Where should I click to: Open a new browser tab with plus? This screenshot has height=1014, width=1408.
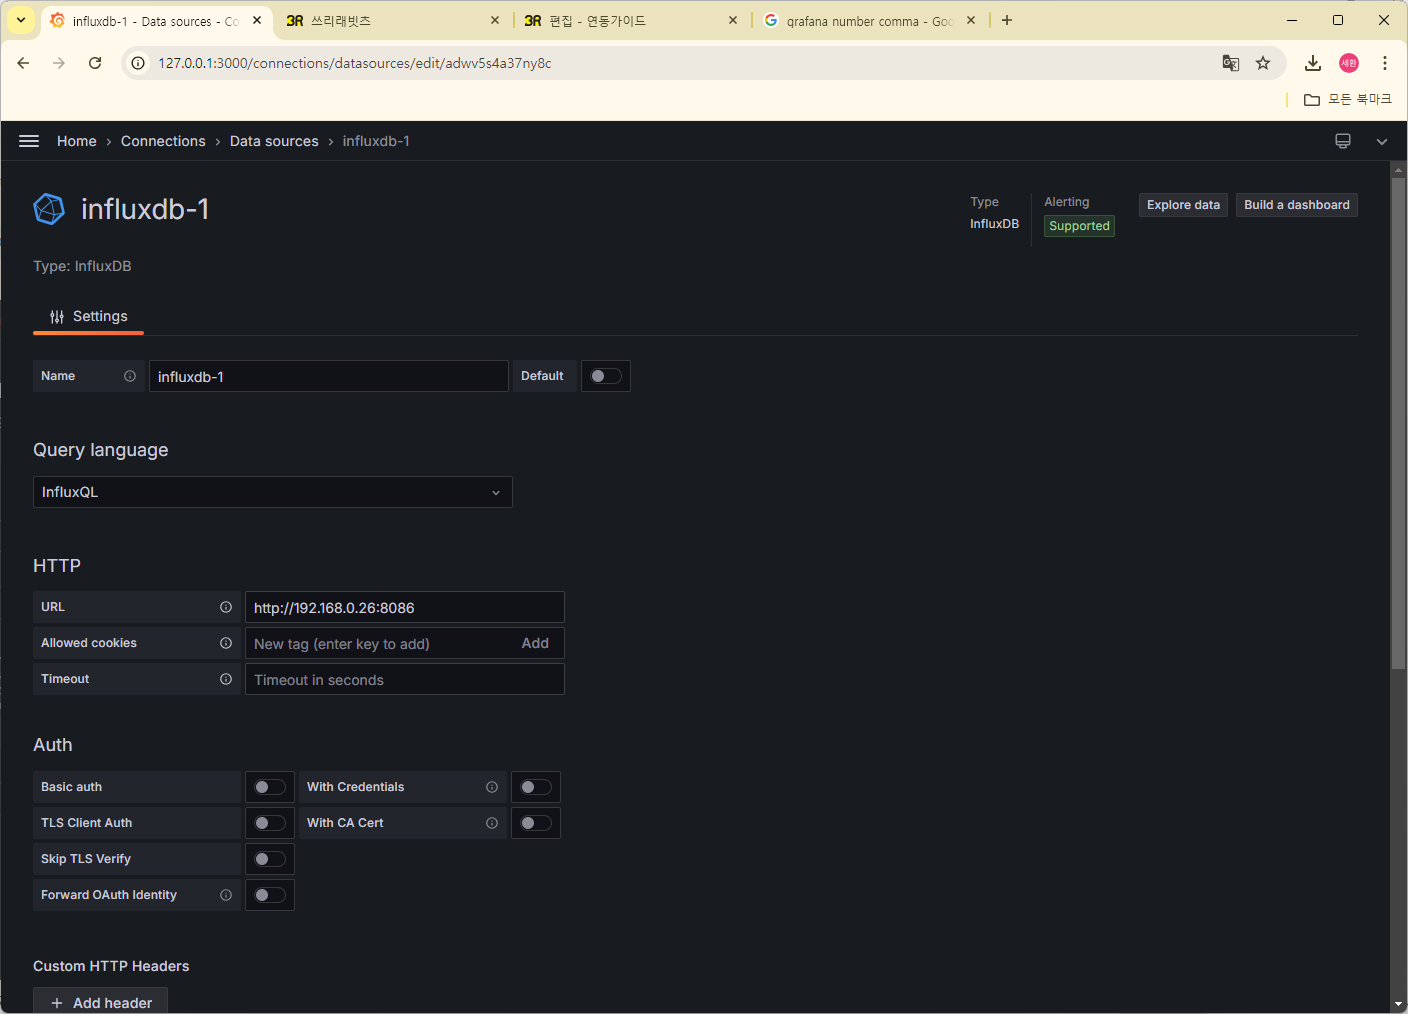(x=1007, y=20)
